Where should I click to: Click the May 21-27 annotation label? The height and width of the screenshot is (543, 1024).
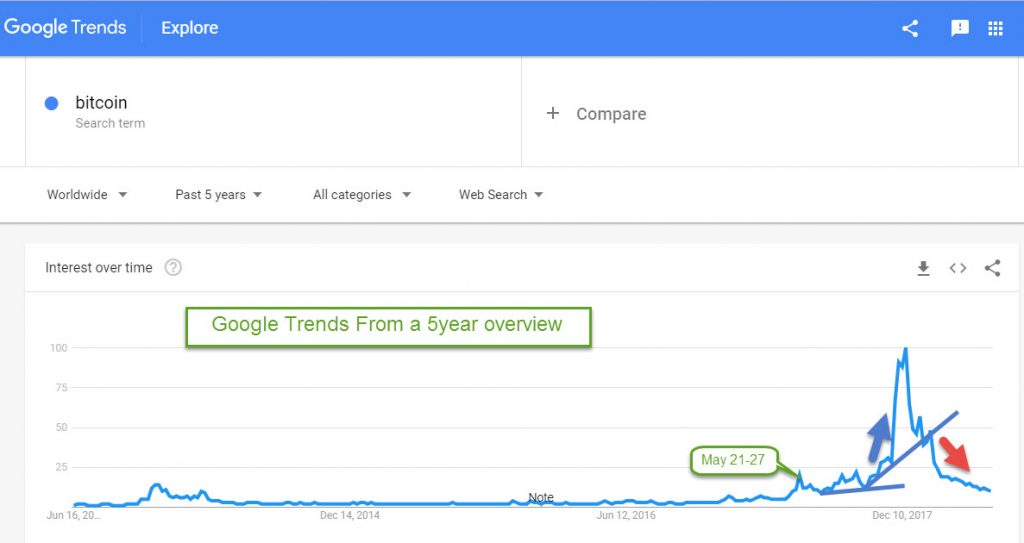tap(733, 460)
